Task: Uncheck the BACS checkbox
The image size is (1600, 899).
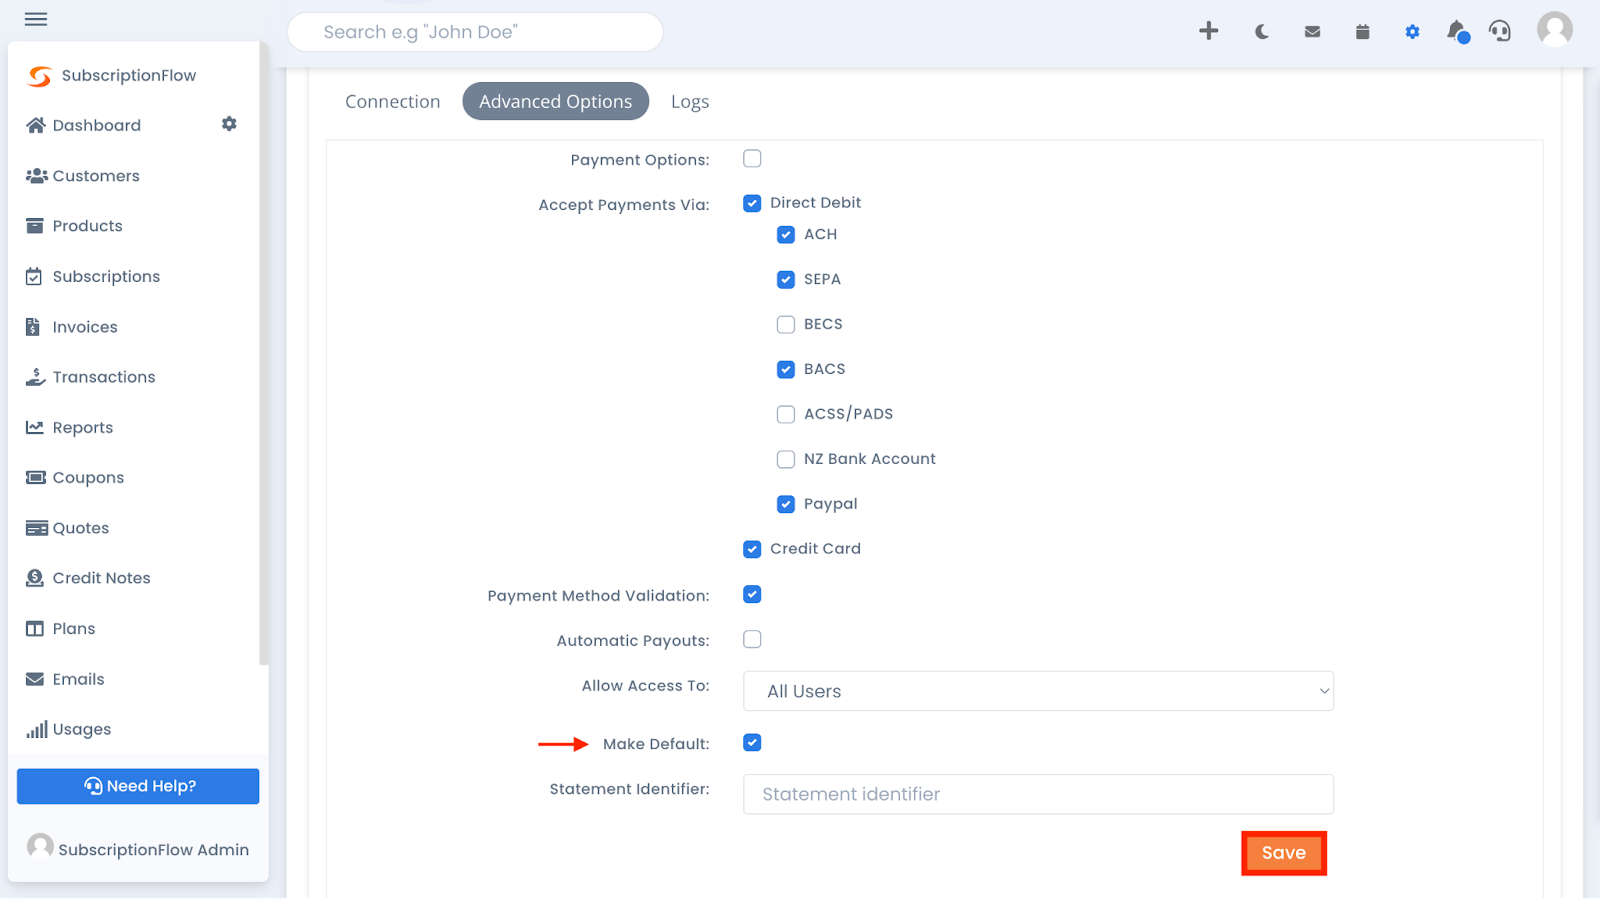Action: coord(786,370)
